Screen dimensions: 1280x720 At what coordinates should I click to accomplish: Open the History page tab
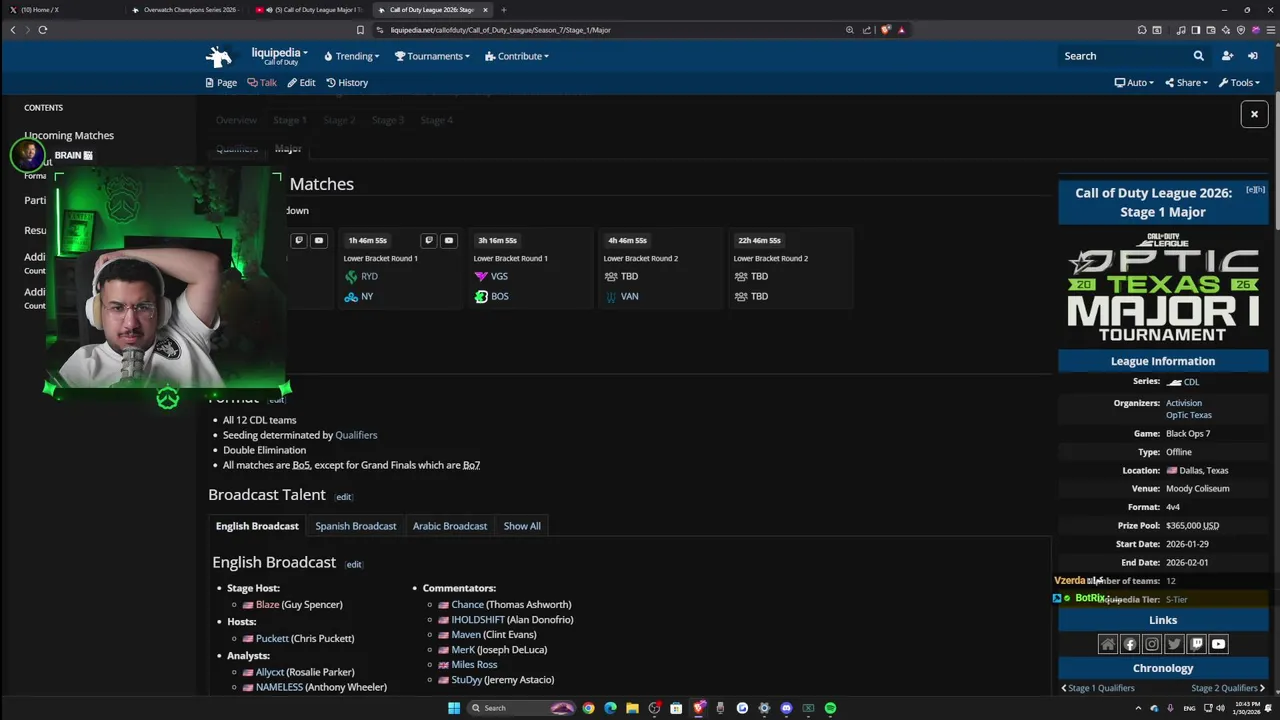(347, 83)
